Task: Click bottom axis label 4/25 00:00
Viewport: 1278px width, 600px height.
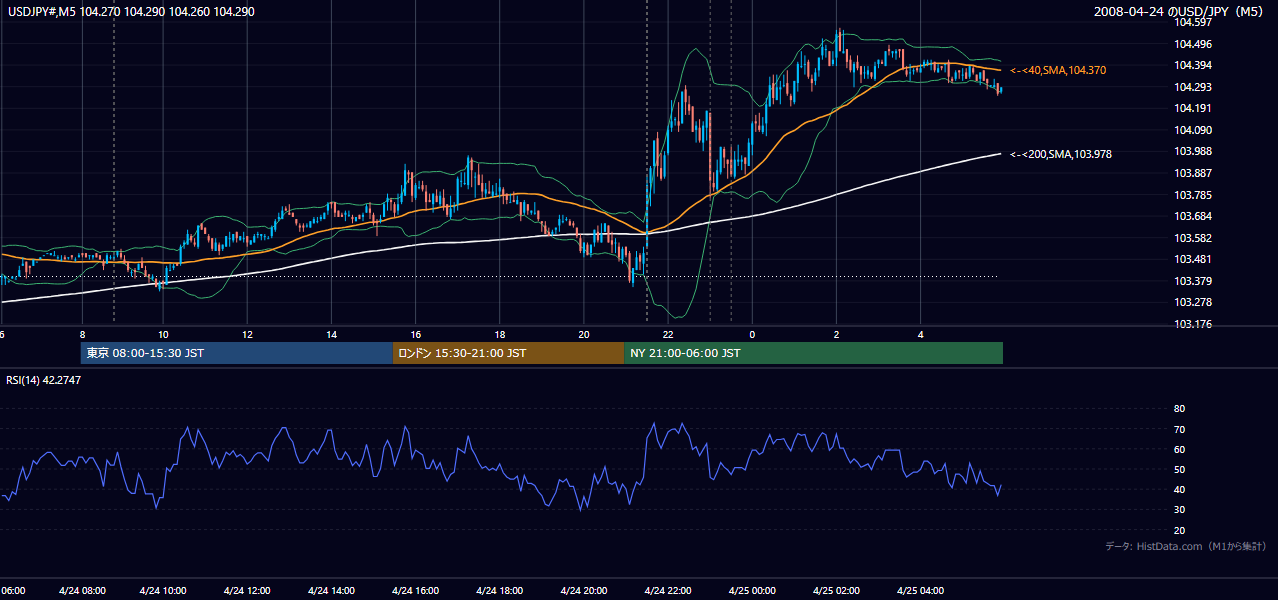Action: (x=751, y=591)
